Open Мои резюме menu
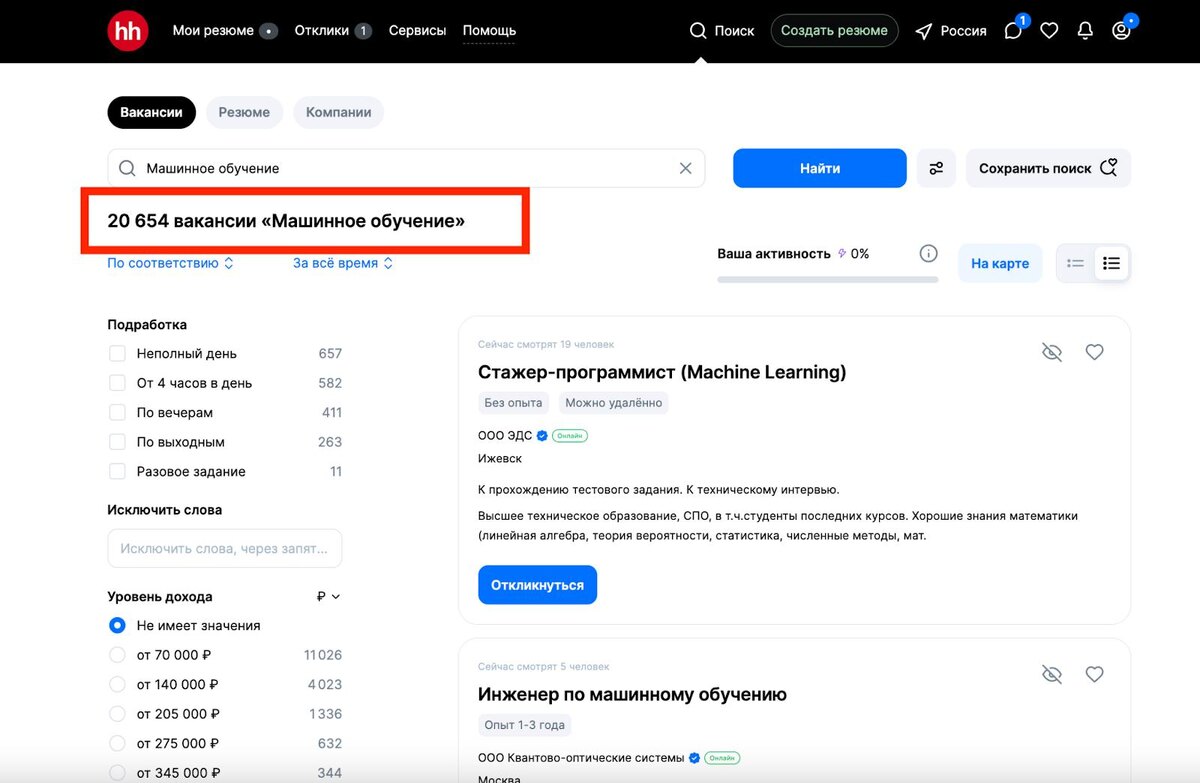1200x783 pixels. tap(213, 30)
